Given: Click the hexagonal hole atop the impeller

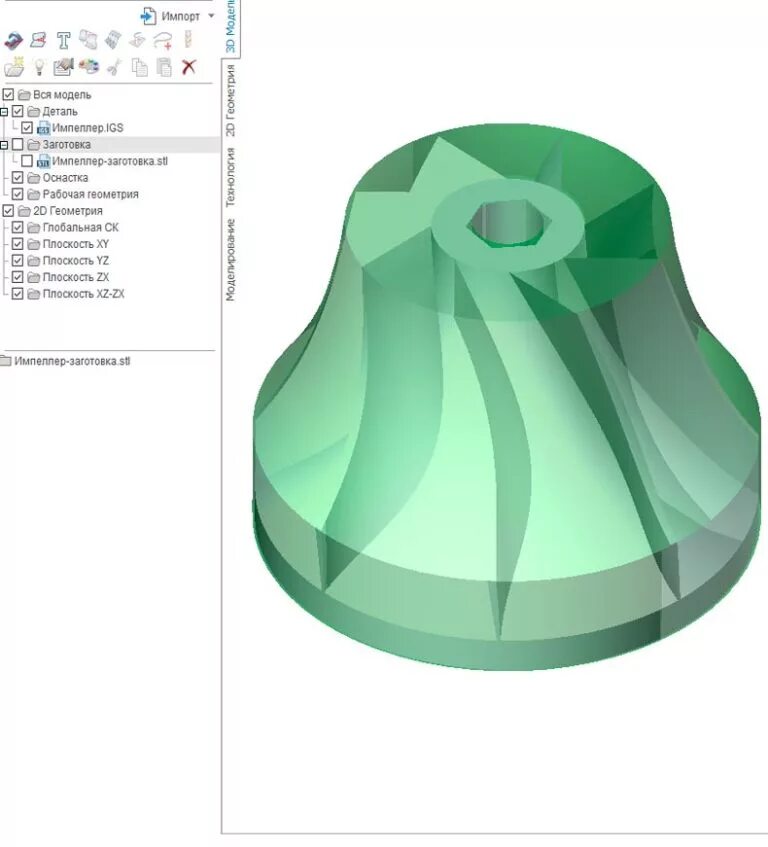Looking at the screenshot, I should tap(508, 223).
